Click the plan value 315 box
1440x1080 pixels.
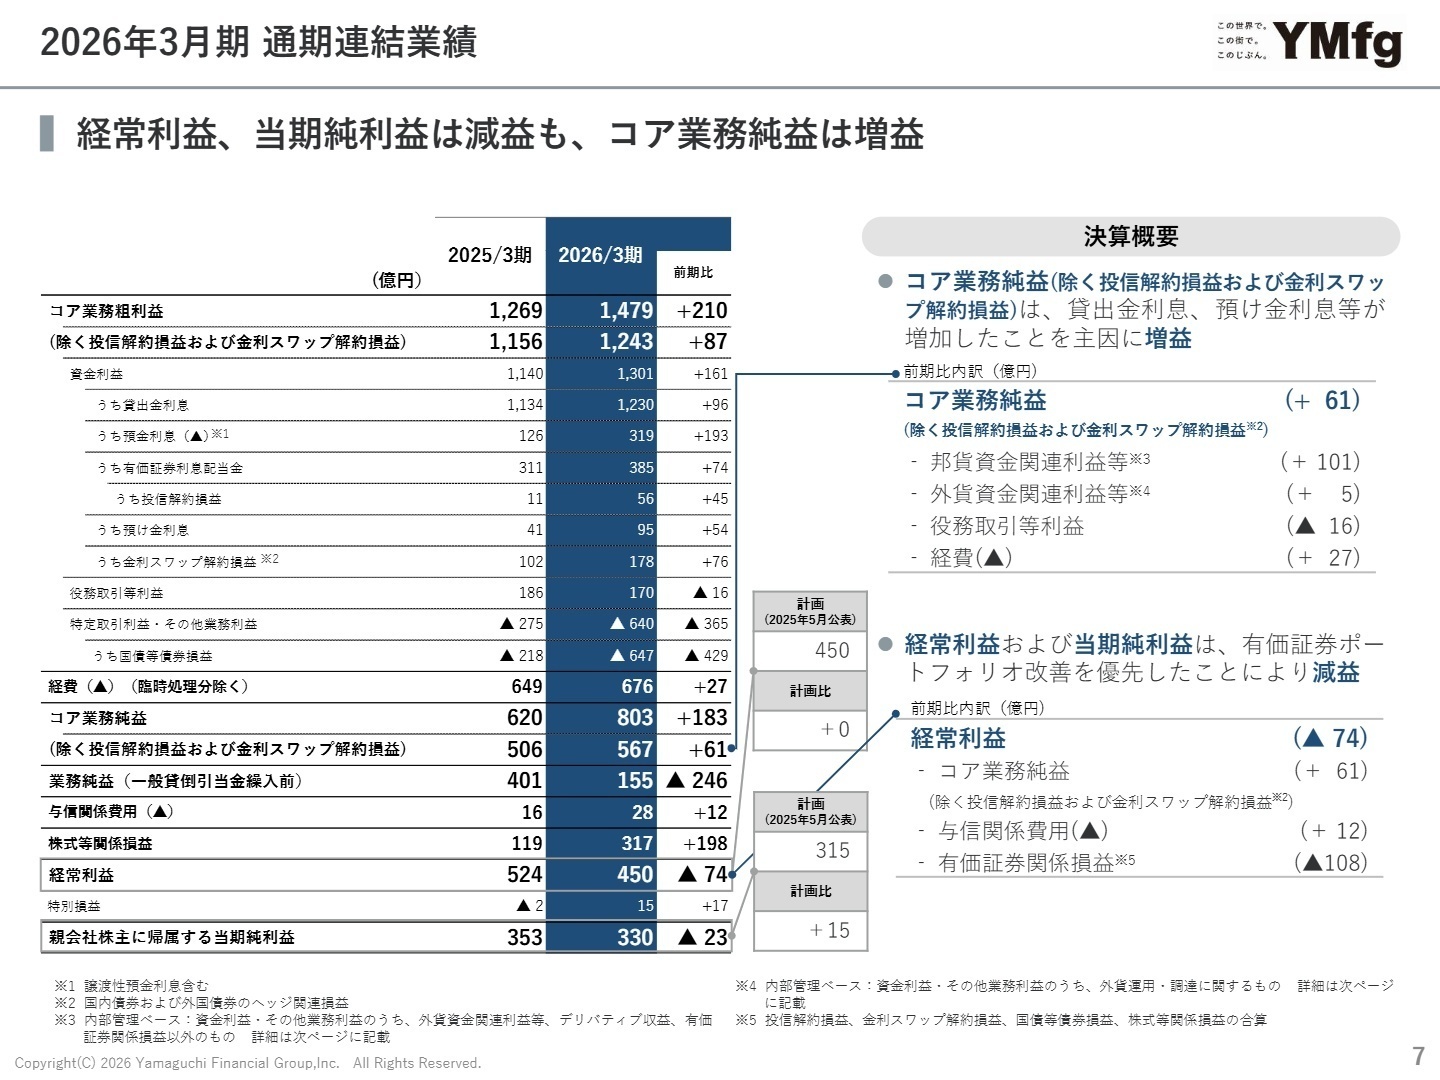pos(810,850)
